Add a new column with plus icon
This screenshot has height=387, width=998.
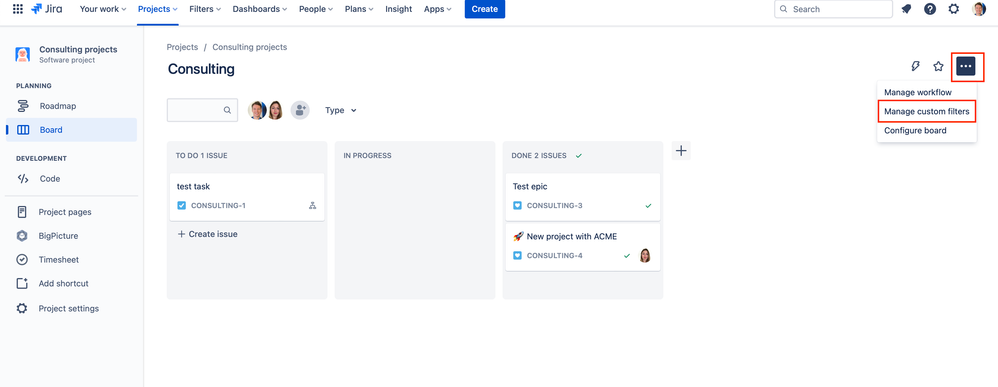tap(681, 151)
